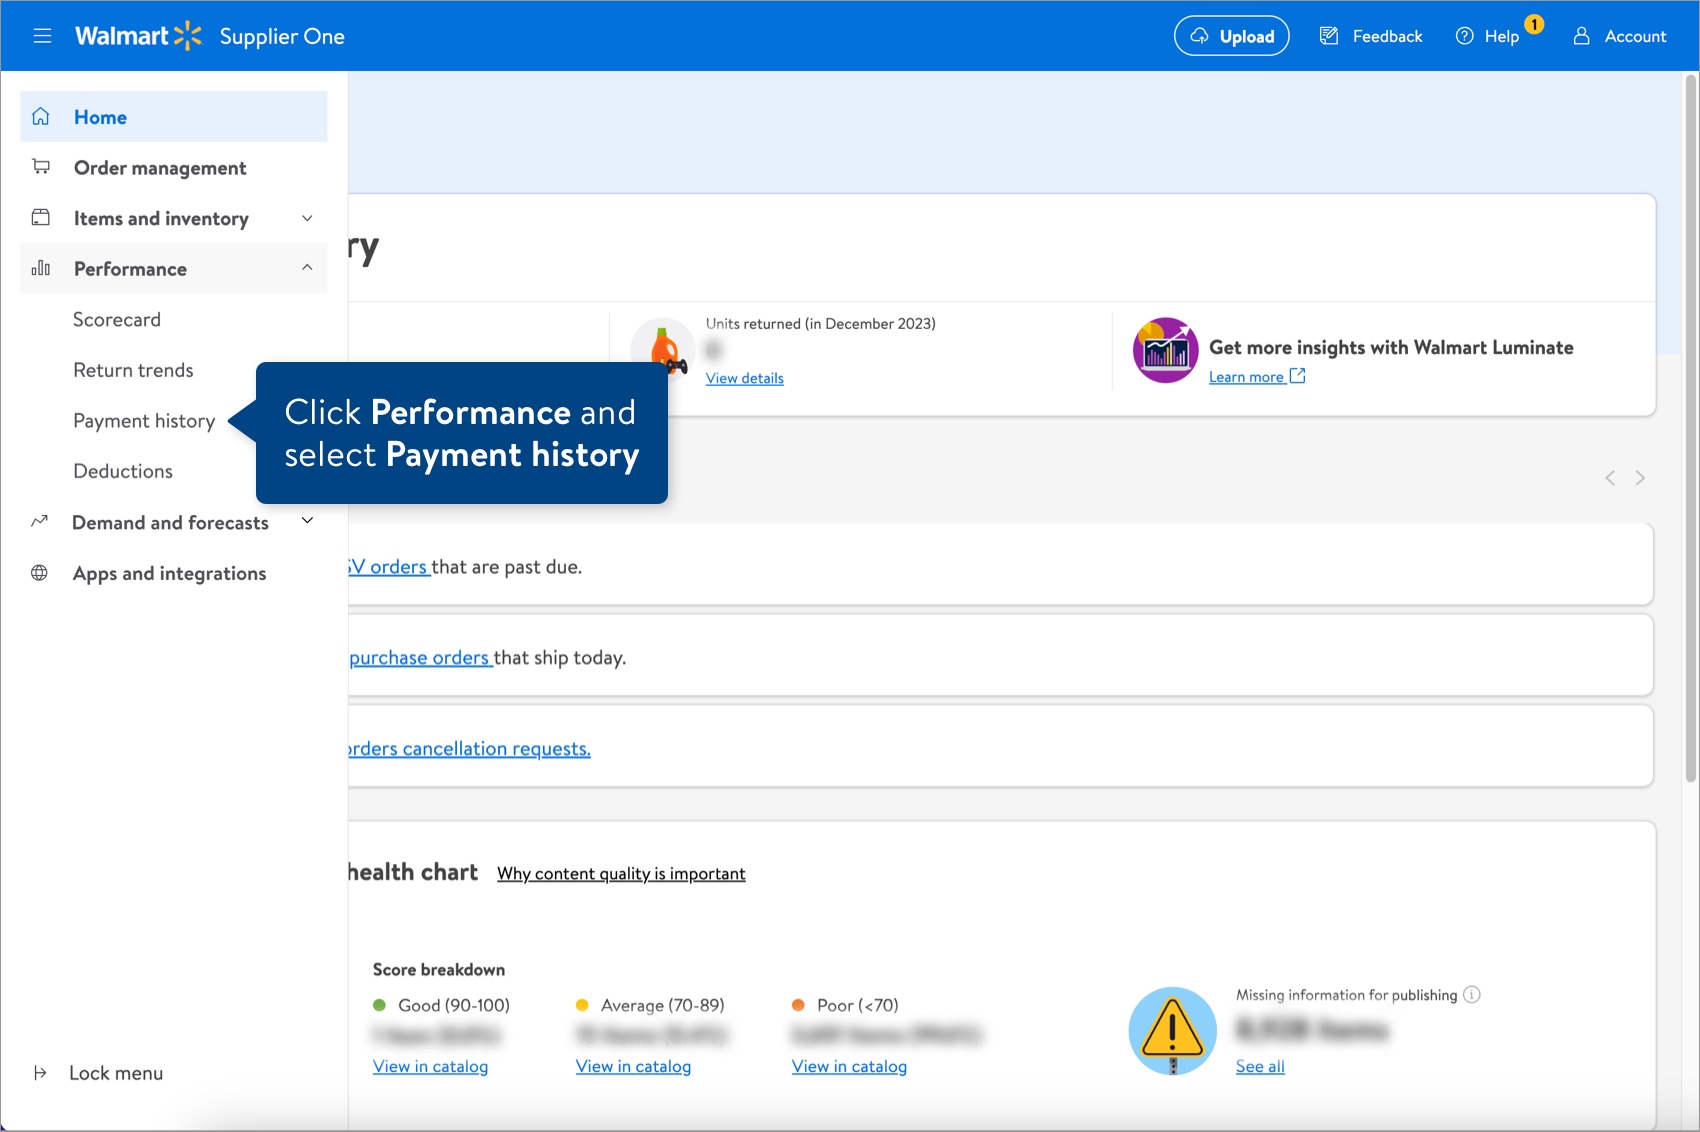
Task: Select the Feedback menu item
Action: [1370, 35]
